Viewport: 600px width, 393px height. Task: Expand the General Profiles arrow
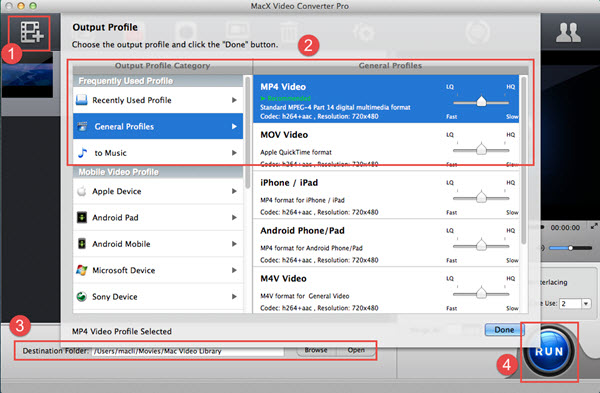[x=234, y=126]
